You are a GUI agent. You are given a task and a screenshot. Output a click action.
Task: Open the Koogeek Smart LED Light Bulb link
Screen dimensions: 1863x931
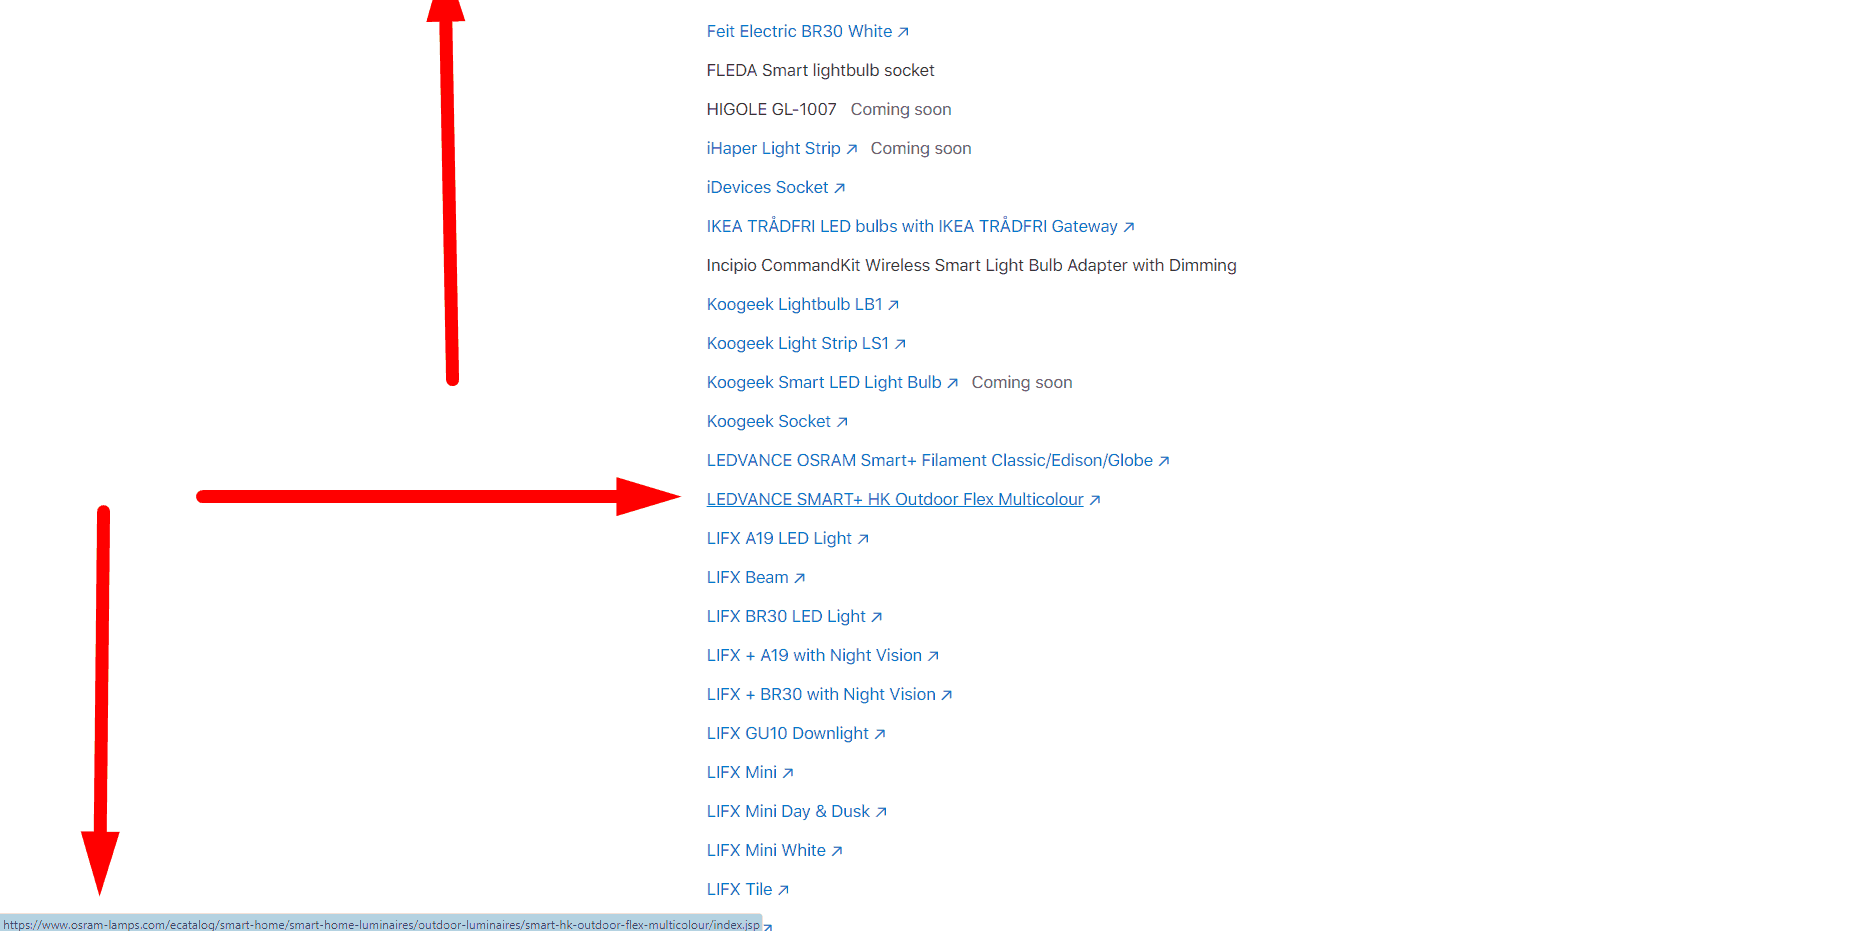click(824, 382)
